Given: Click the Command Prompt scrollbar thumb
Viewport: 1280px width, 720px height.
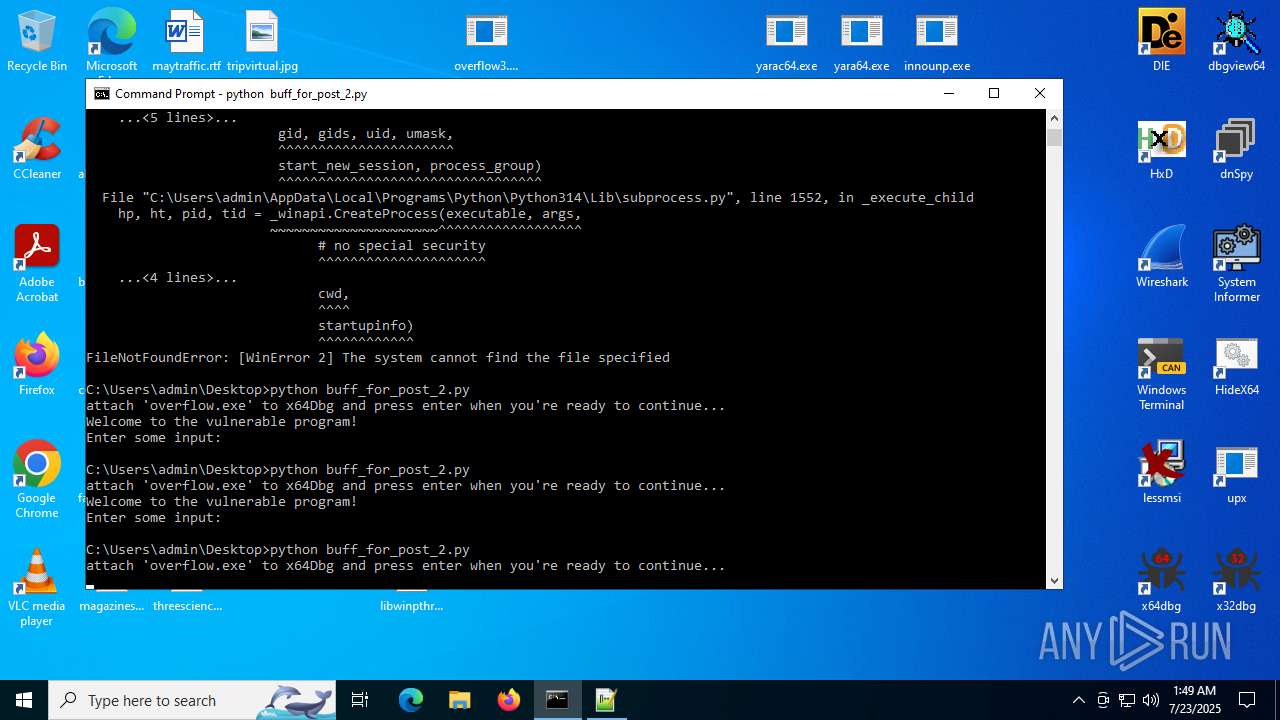Looking at the screenshot, I should pyautogui.click(x=1054, y=137).
